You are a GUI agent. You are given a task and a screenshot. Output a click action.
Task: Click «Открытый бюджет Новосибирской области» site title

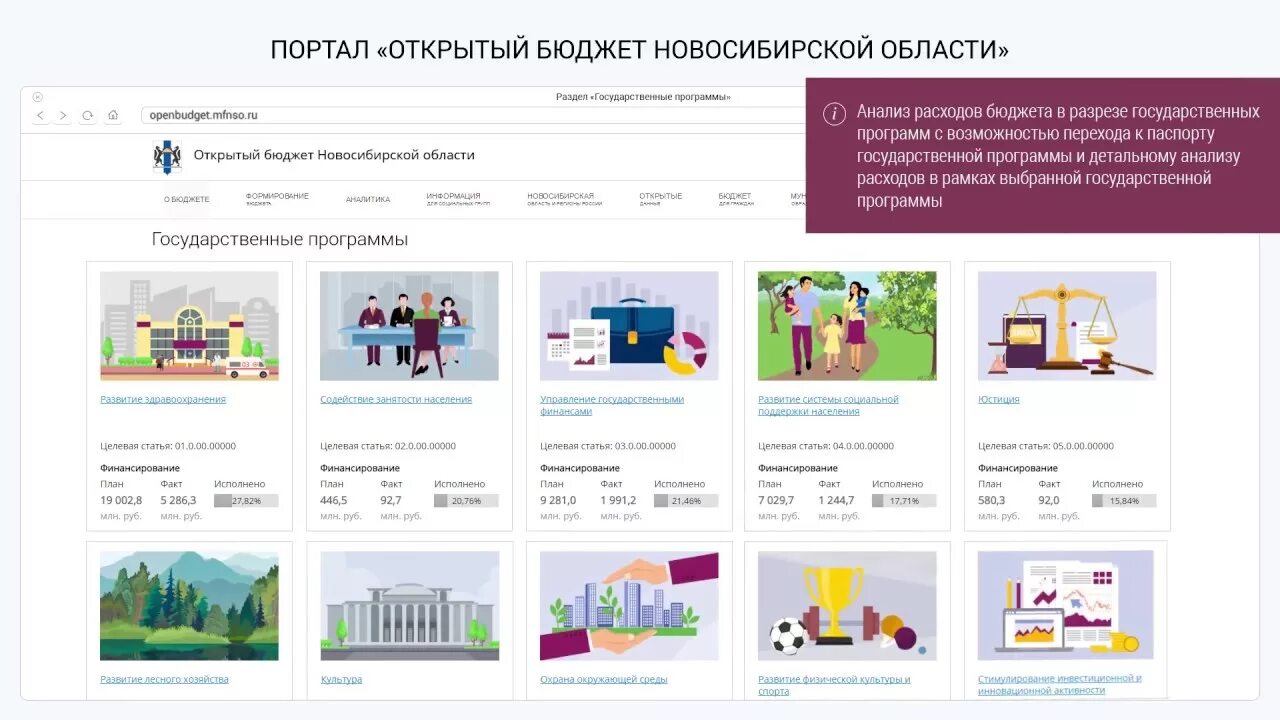(x=334, y=155)
